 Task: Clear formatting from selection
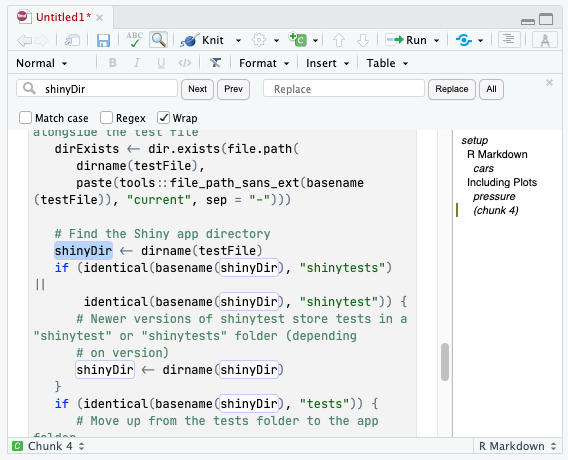tap(215, 63)
